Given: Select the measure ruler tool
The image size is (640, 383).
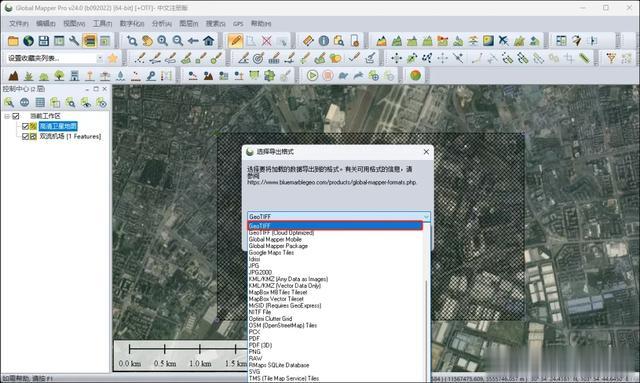Looking at the screenshot, I should [x=308, y=41].
